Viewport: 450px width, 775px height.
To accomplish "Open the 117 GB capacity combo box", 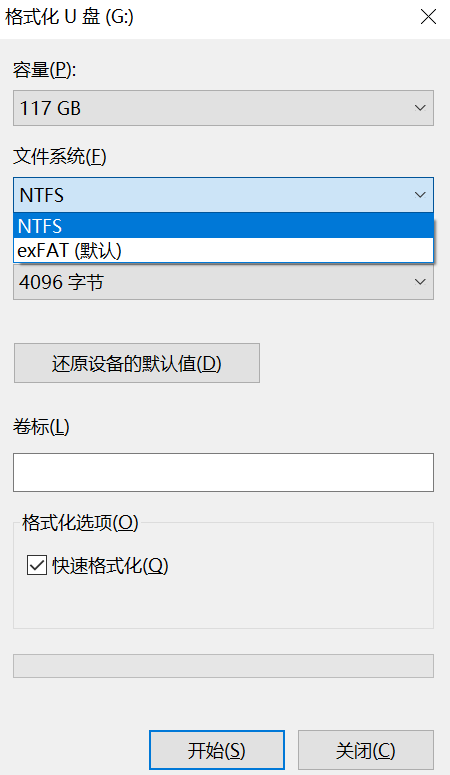I will pos(224,108).
